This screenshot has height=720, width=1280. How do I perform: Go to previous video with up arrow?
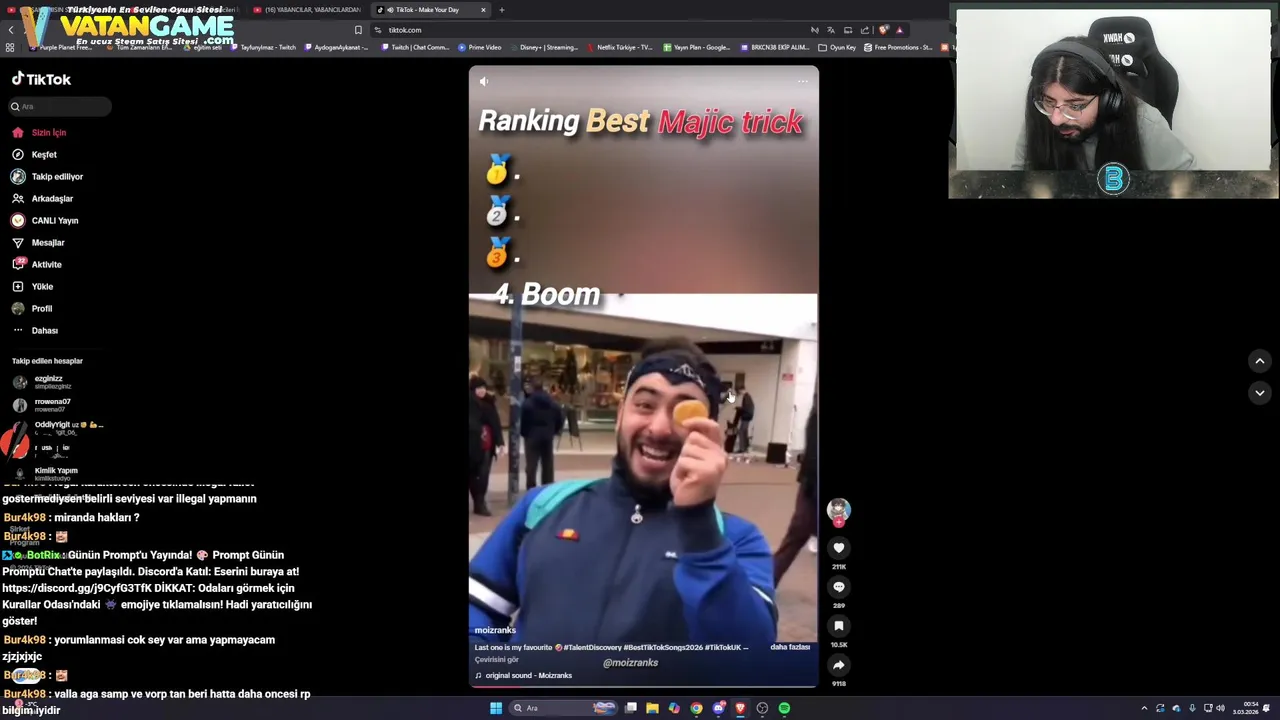[1260, 361]
